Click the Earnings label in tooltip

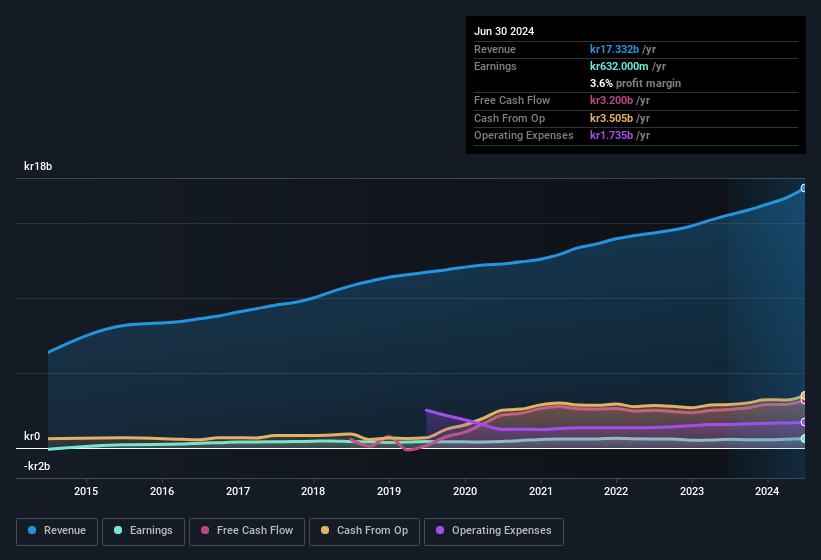point(495,66)
